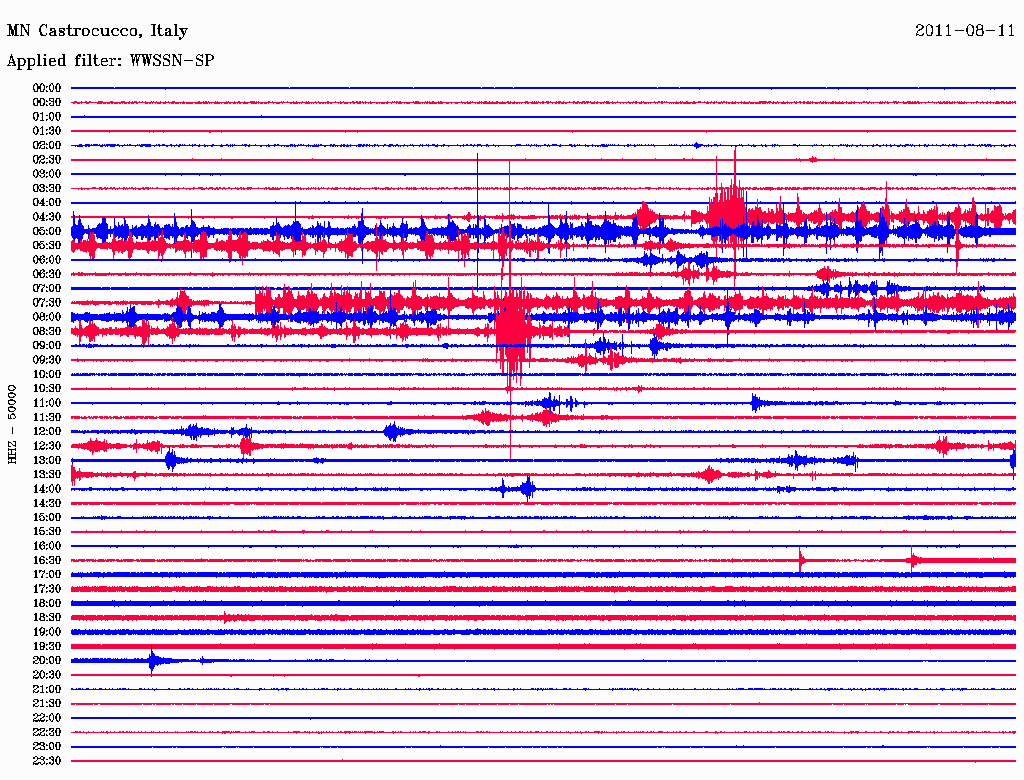Image resolution: width=1024 pixels, height=780 pixels.
Task: Click the 16:30 time label
Action: click(47, 561)
